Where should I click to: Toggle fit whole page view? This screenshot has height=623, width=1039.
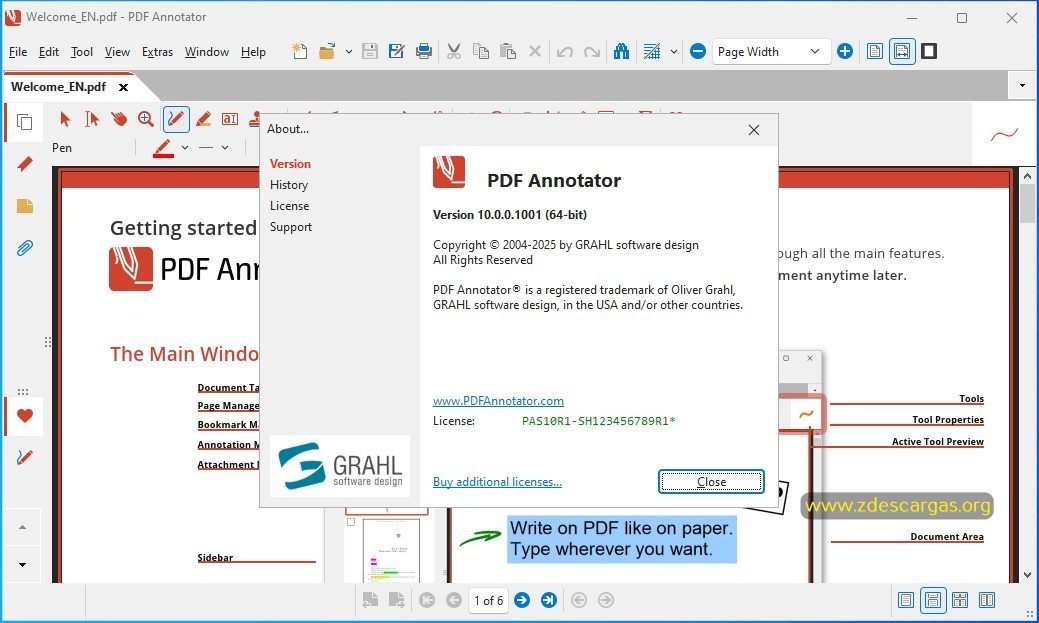coord(875,51)
